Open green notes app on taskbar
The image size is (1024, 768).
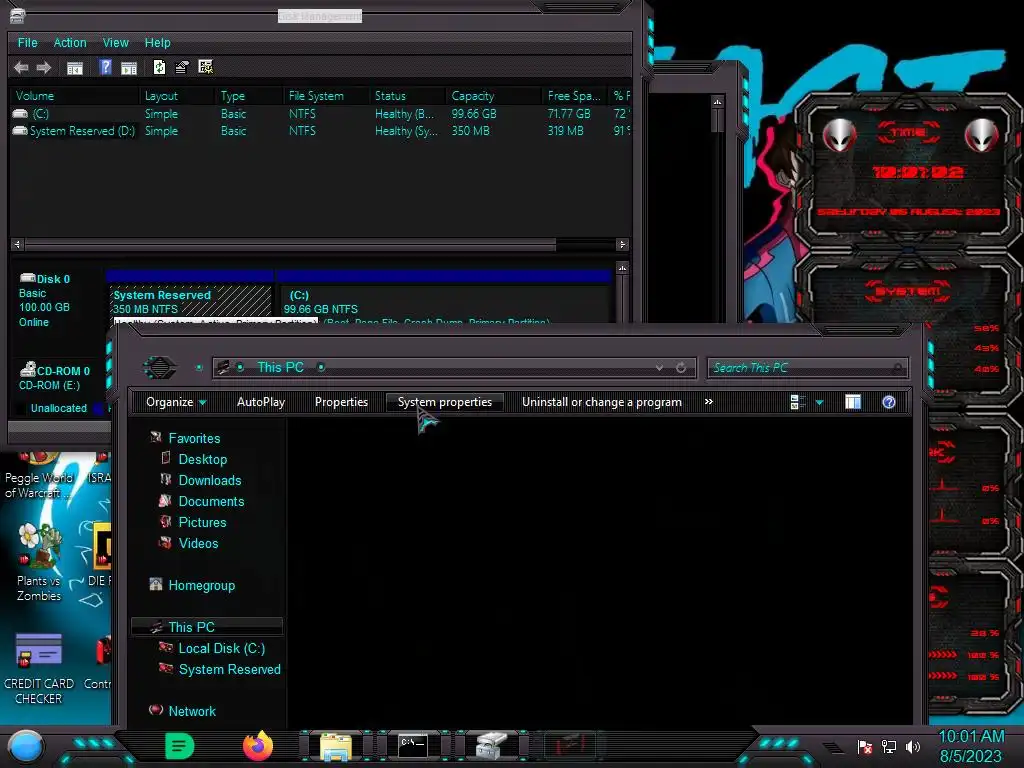[179, 746]
